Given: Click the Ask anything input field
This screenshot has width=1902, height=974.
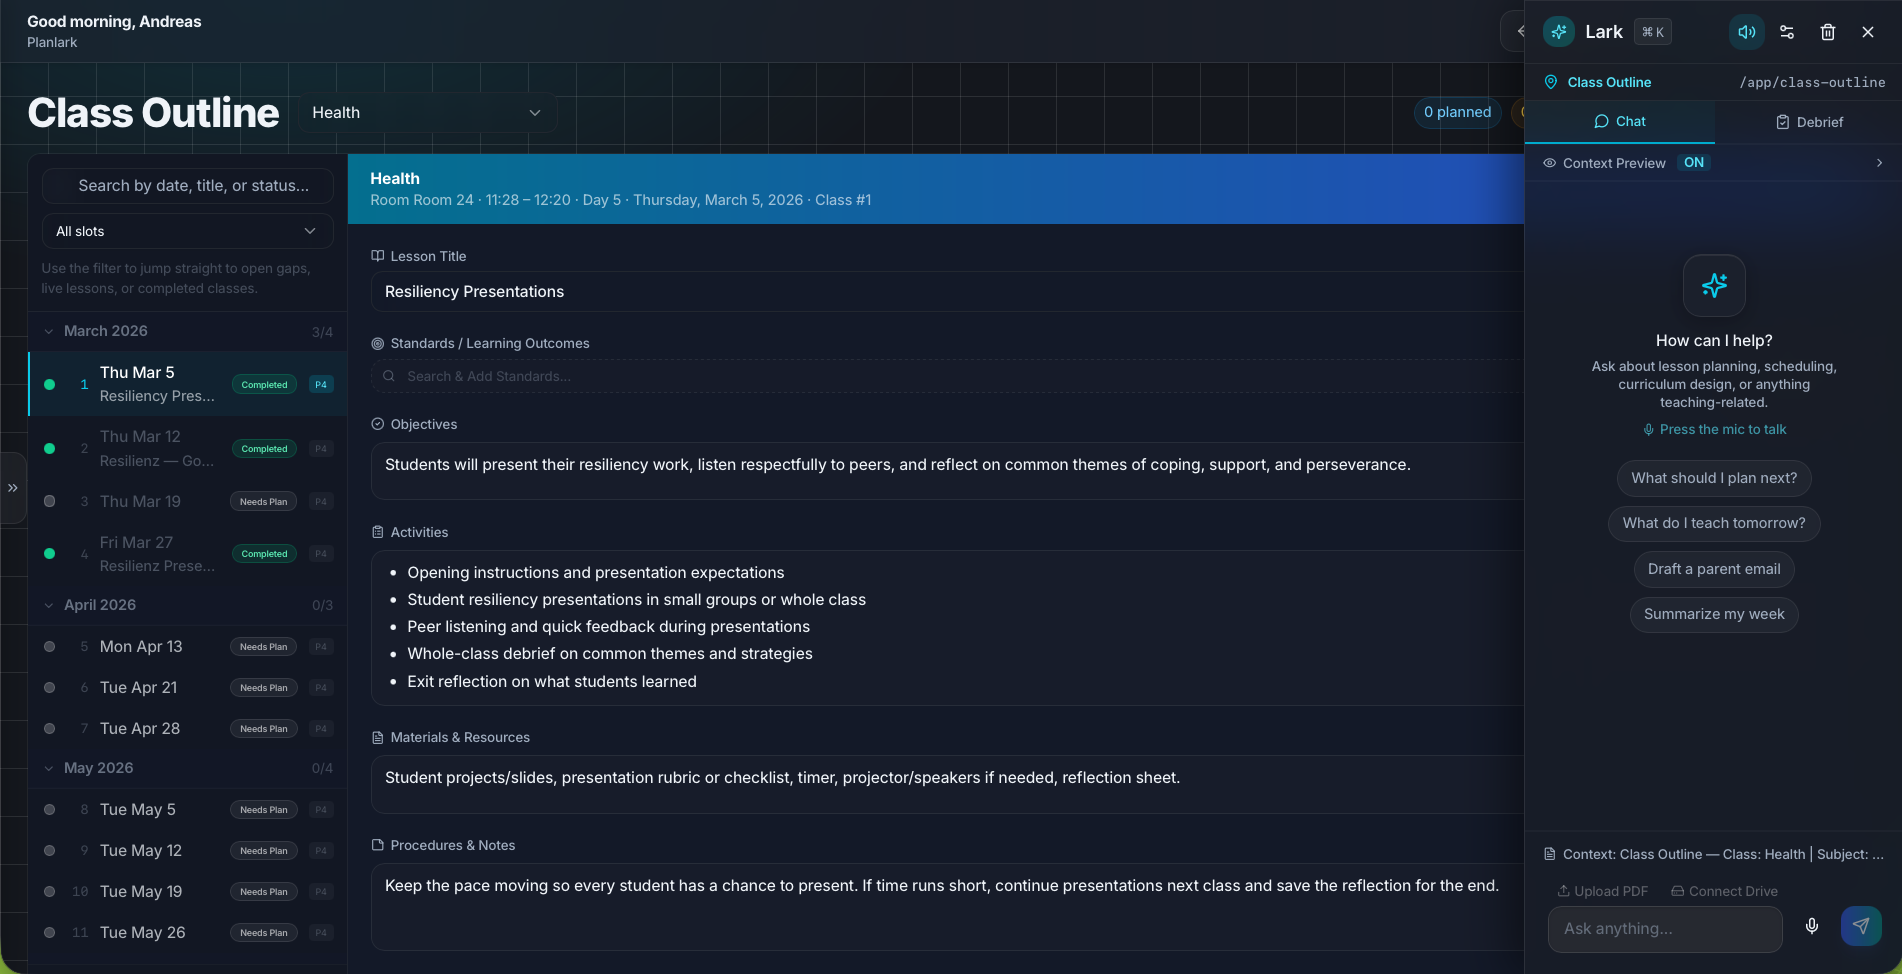Looking at the screenshot, I should coord(1664,928).
